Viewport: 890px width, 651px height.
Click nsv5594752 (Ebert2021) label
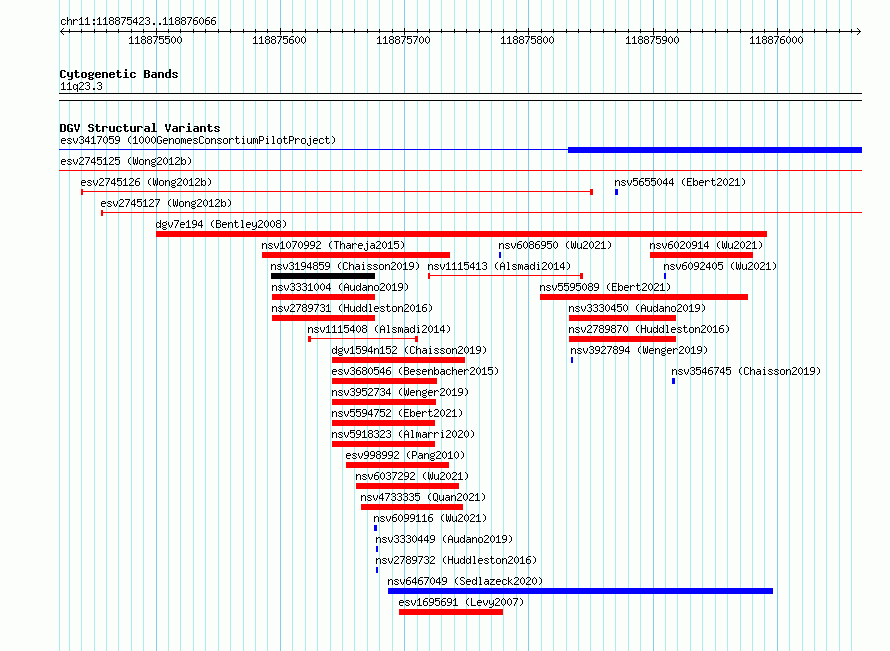pyautogui.click(x=397, y=413)
